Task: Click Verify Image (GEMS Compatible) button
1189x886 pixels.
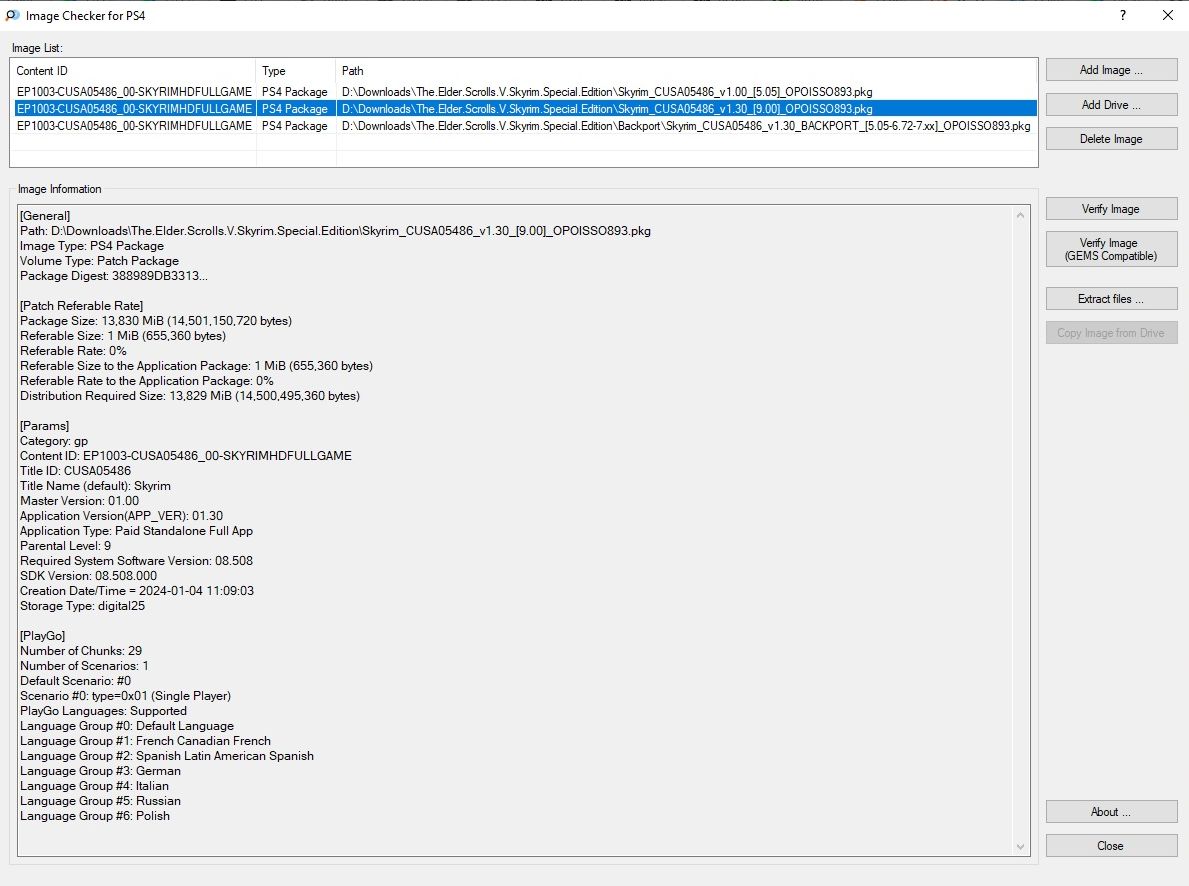Action: (1111, 250)
